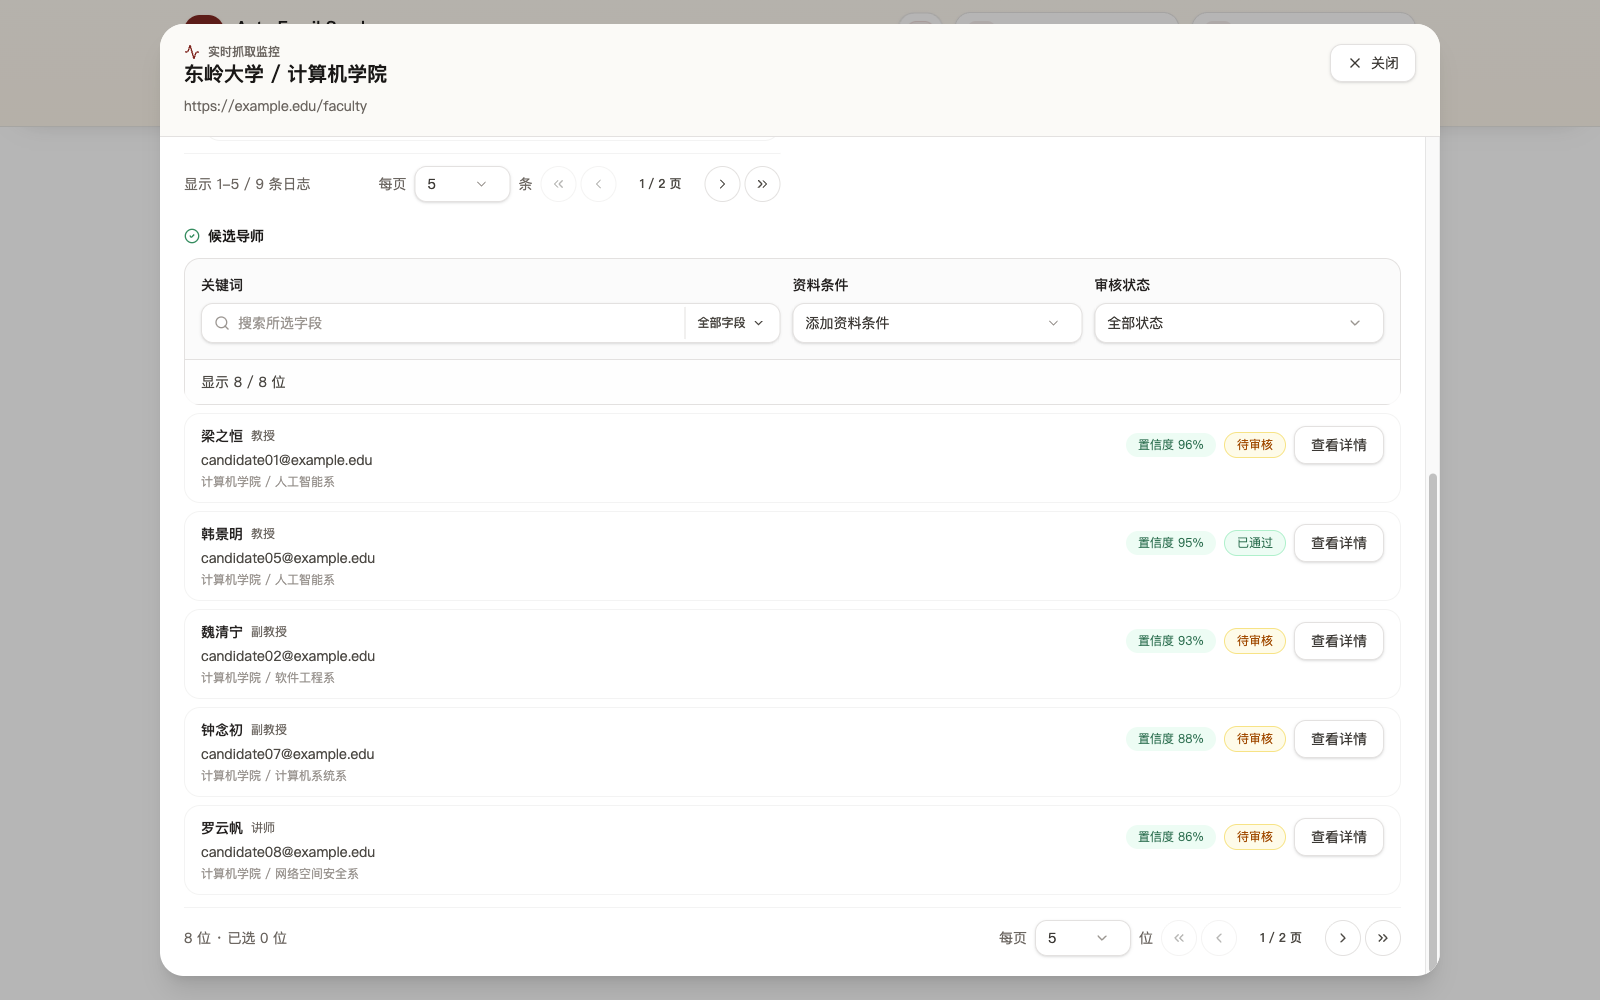Viewport: 1600px width, 1000px height.
Task: Open the logs per-page dropdown
Action: pos(462,184)
